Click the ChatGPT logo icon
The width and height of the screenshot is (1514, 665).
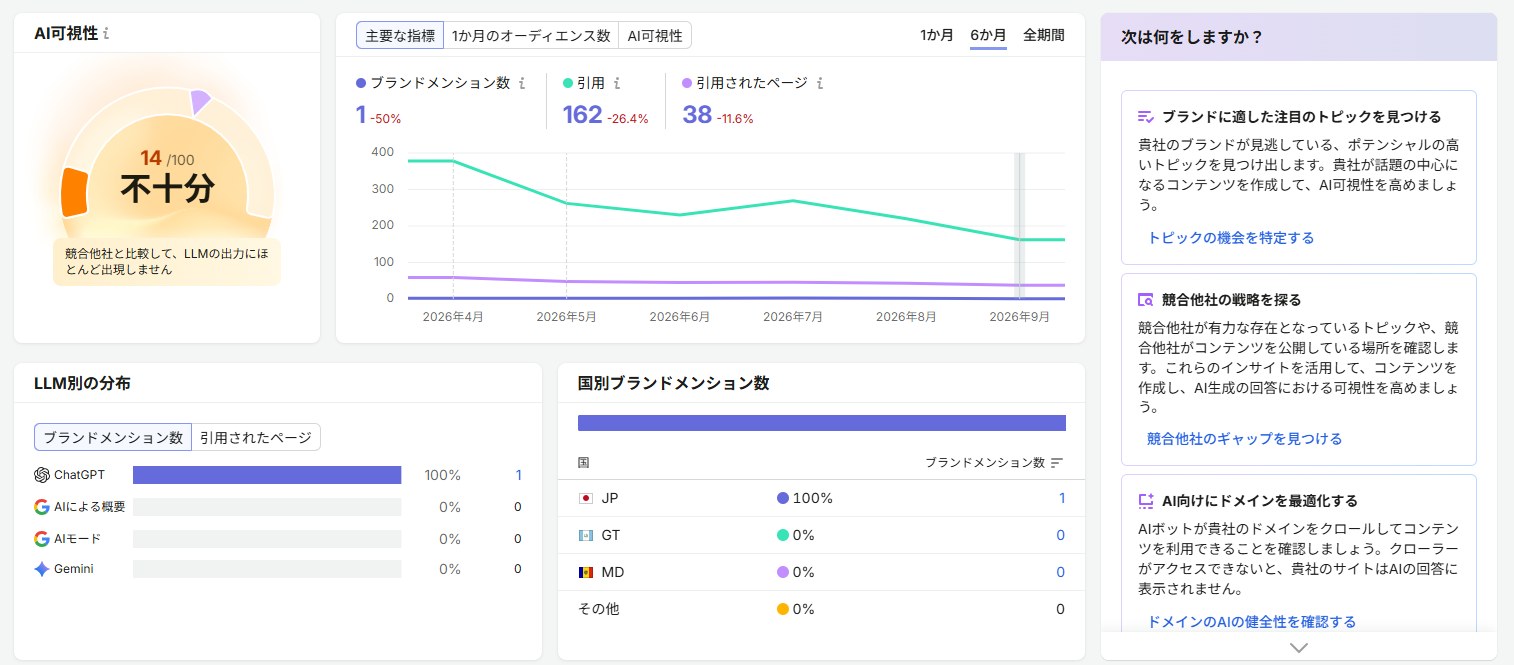tap(42, 475)
